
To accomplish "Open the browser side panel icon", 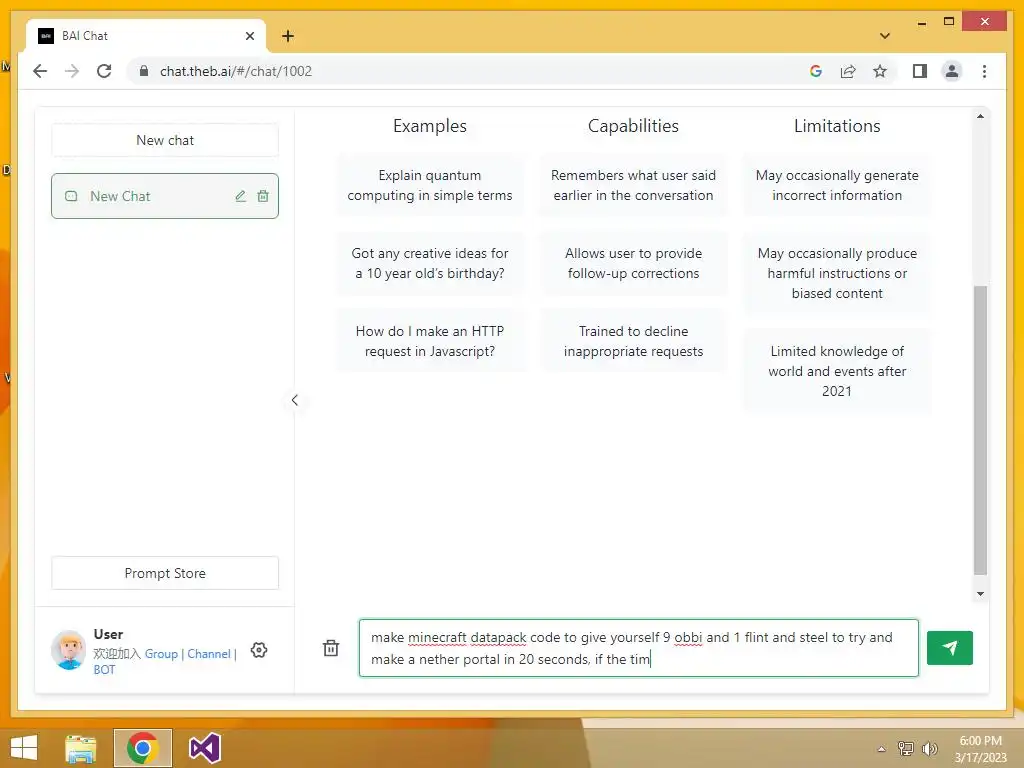I will [920, 71].
